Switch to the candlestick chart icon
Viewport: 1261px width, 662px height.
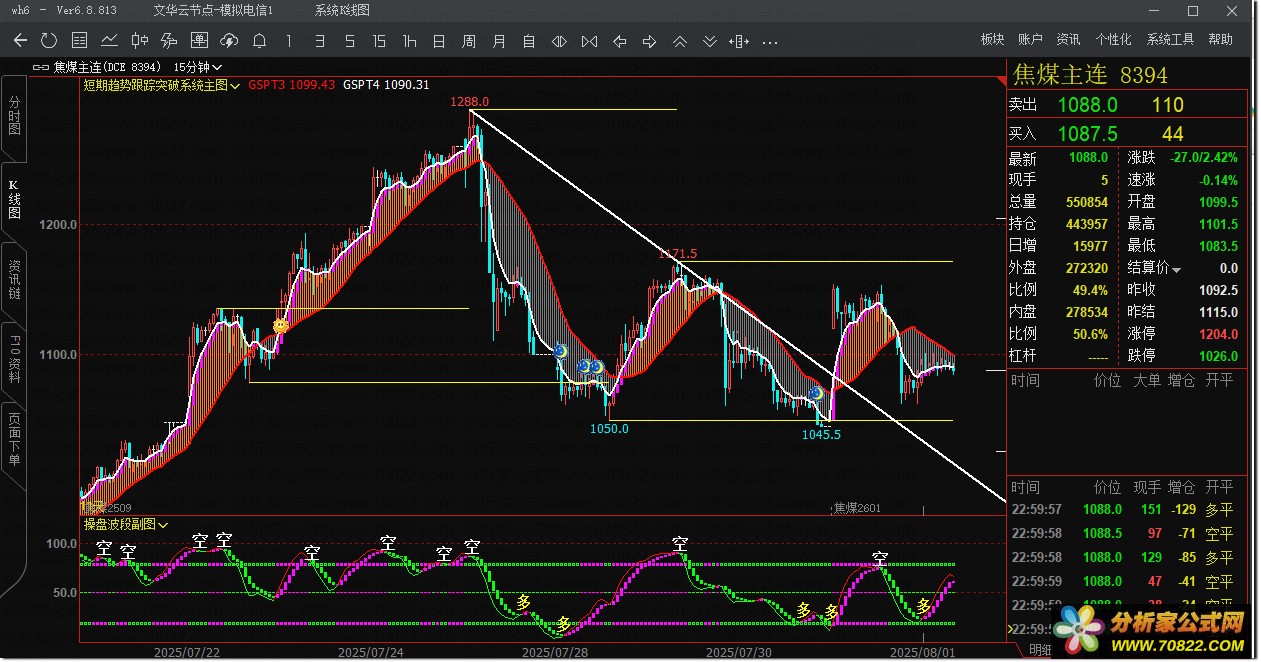click(139, 41)
